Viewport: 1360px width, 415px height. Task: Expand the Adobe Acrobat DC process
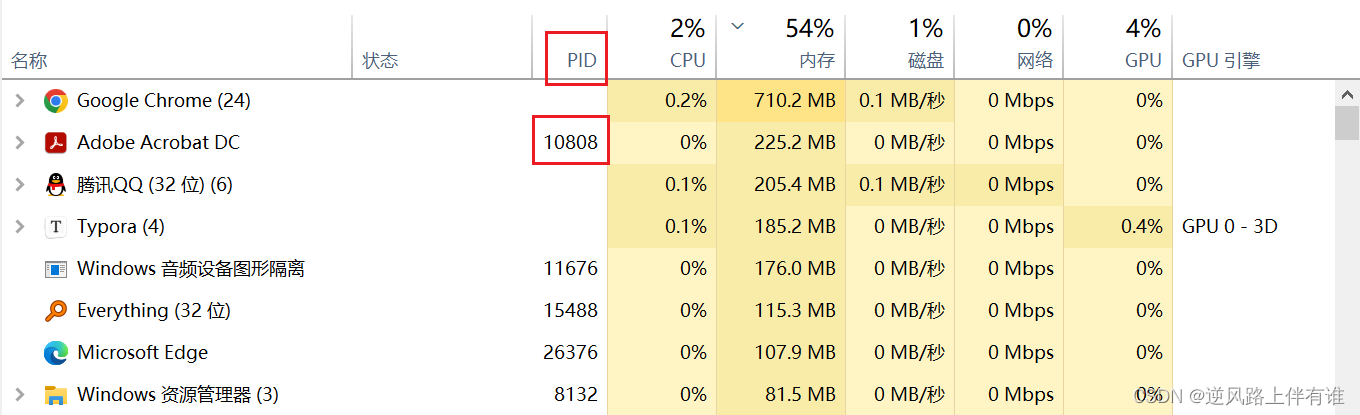[19, 143]
